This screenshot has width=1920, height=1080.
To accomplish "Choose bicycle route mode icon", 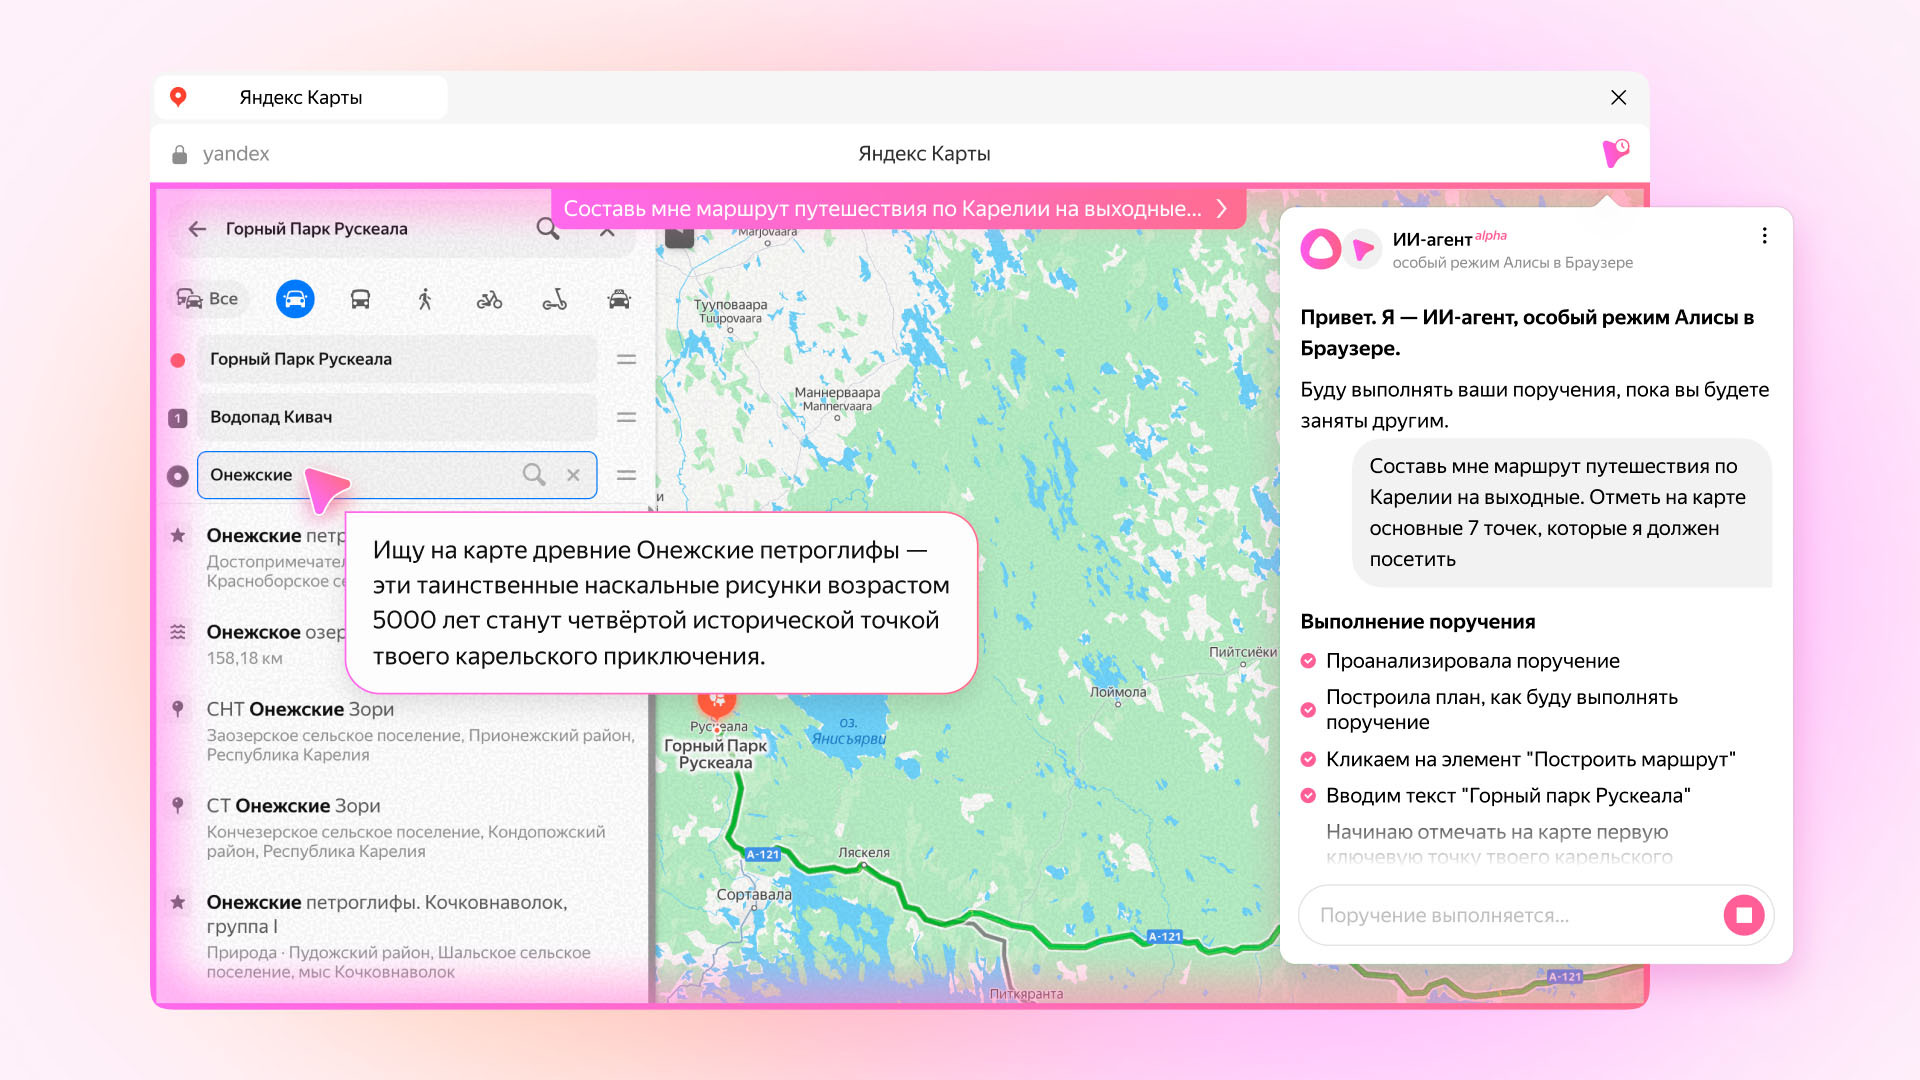I will pyautogui.click(x=489, y=299).
